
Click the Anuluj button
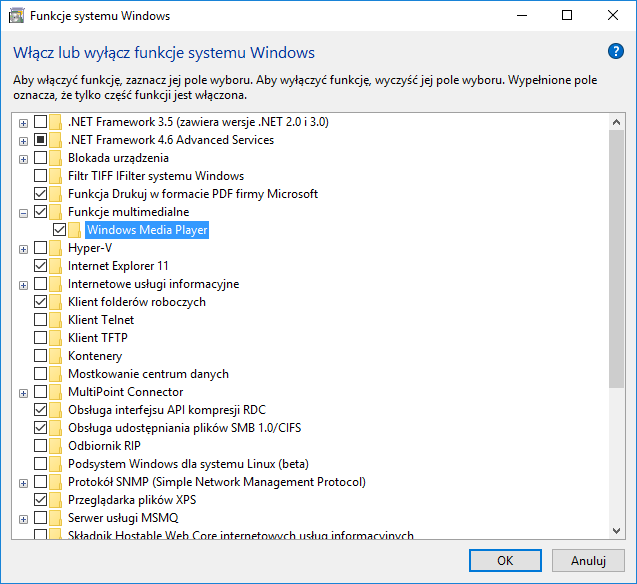[588, 560]
